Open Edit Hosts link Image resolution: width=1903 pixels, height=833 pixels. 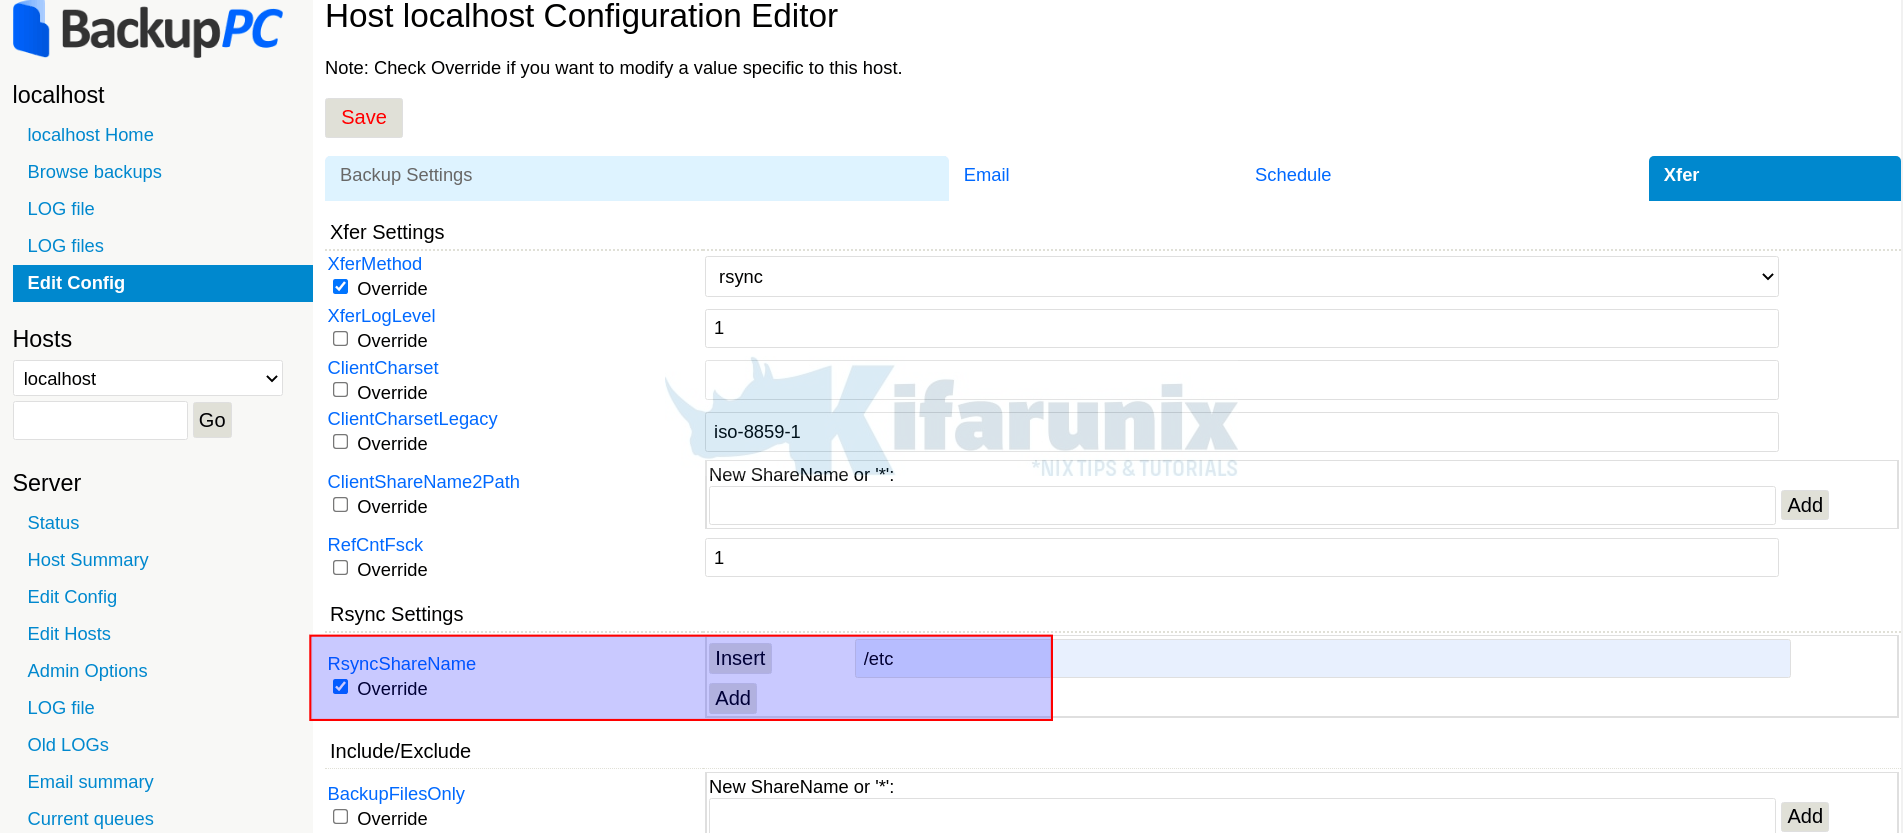tap(69, 634)
